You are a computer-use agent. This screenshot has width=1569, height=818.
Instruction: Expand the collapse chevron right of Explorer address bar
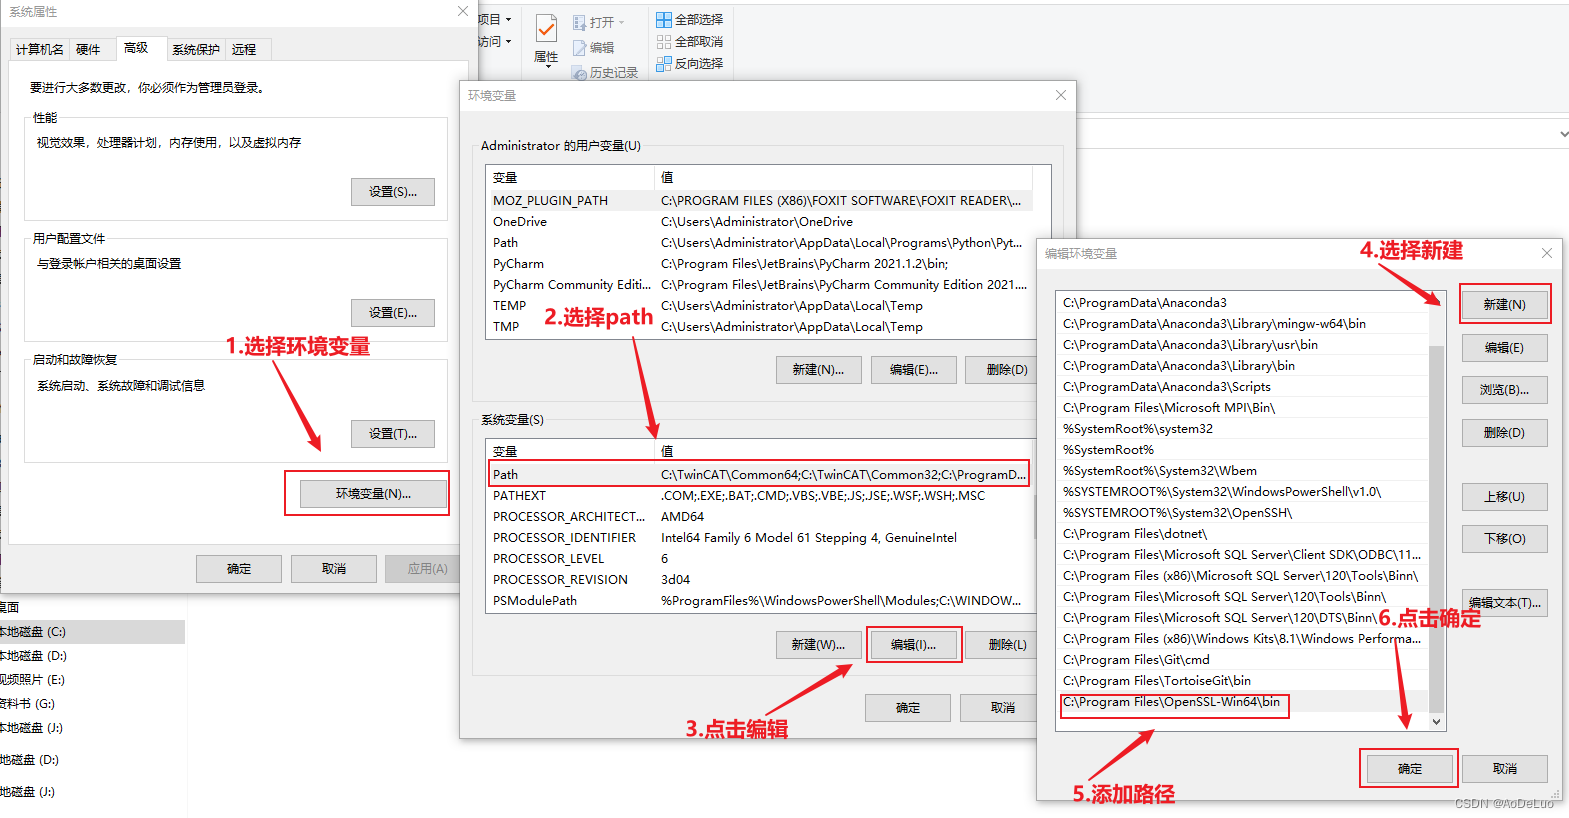[x=1563, y=134]
